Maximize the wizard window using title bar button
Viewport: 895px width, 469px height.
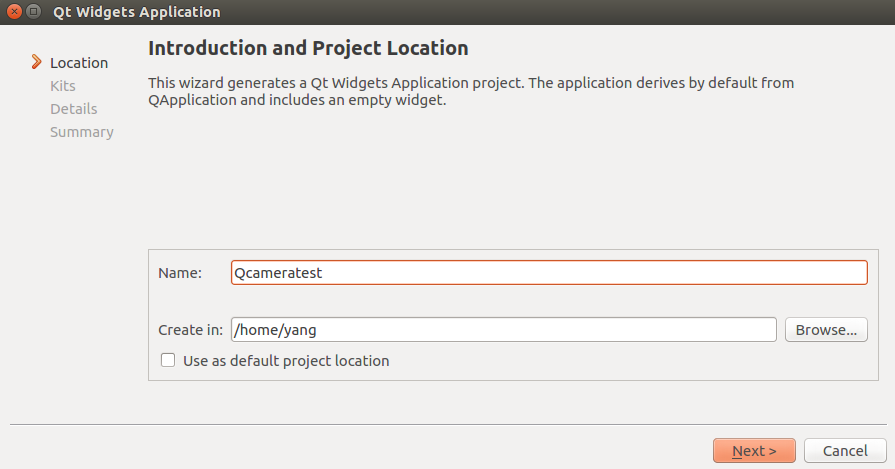pyautogui.click(x=34, y=11)
